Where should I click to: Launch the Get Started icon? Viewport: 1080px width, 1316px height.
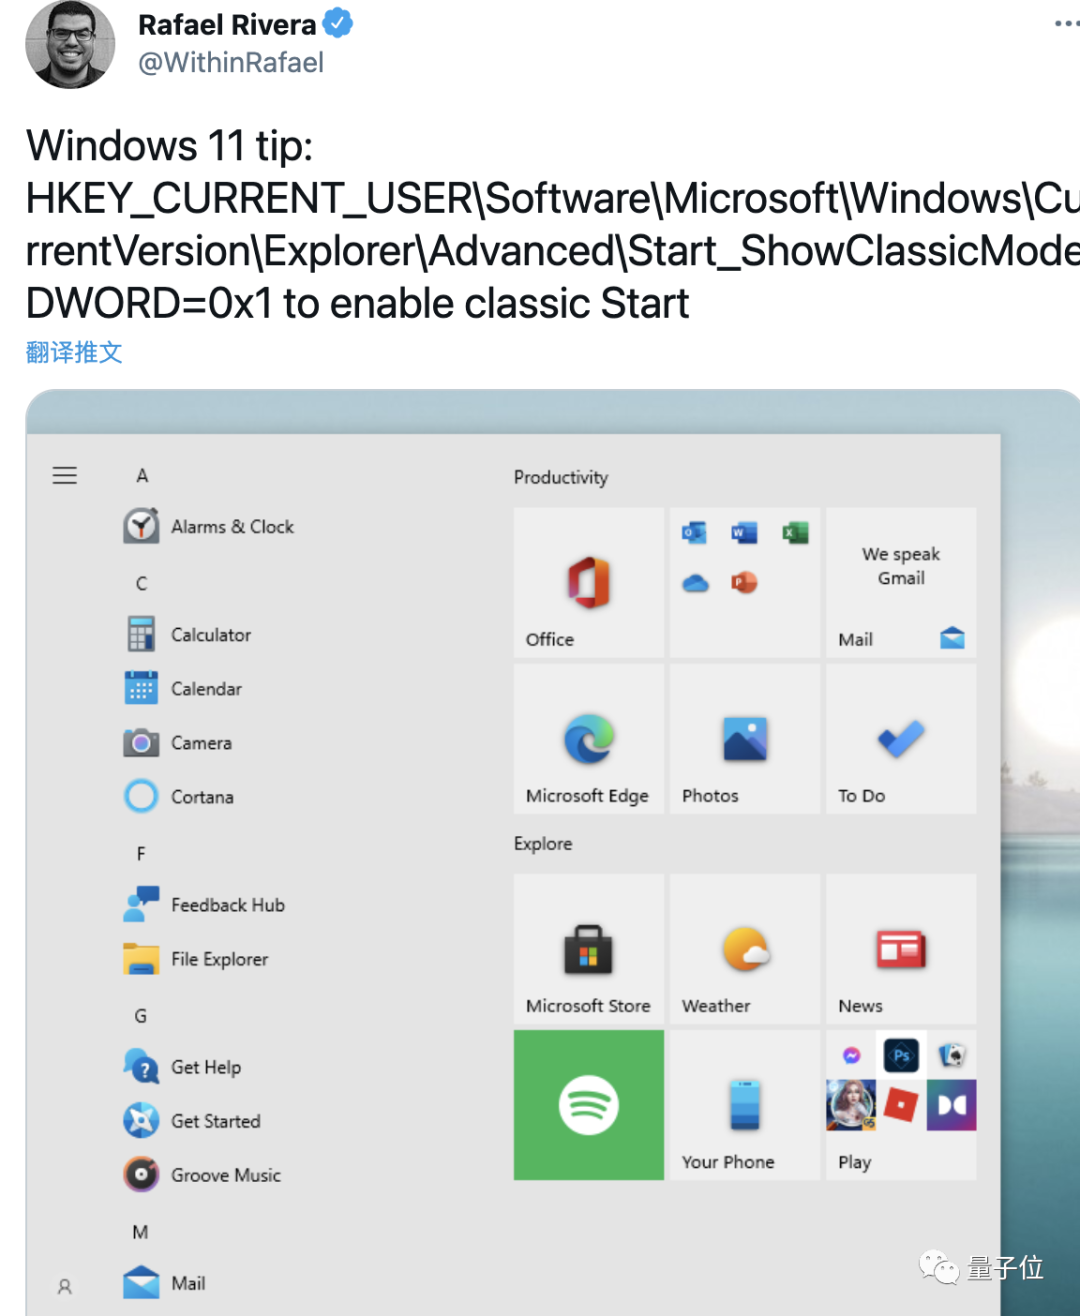click(141, 1120)
